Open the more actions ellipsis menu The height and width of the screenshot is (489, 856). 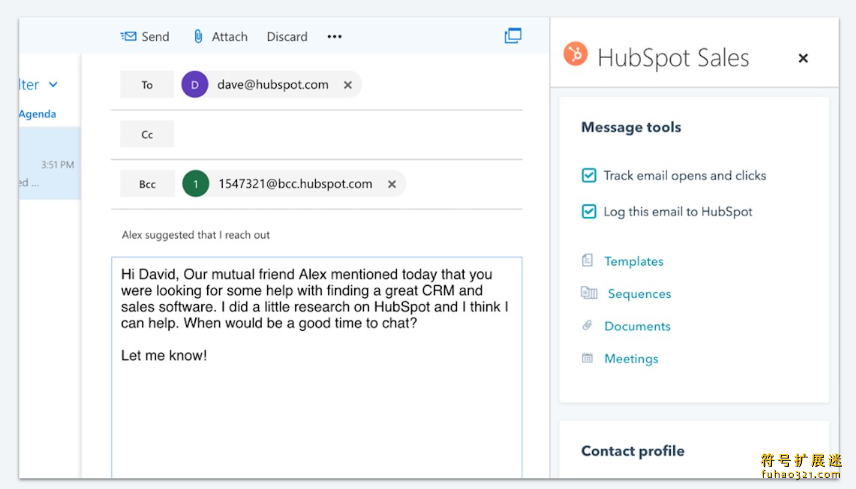click(x=335, y=37)
